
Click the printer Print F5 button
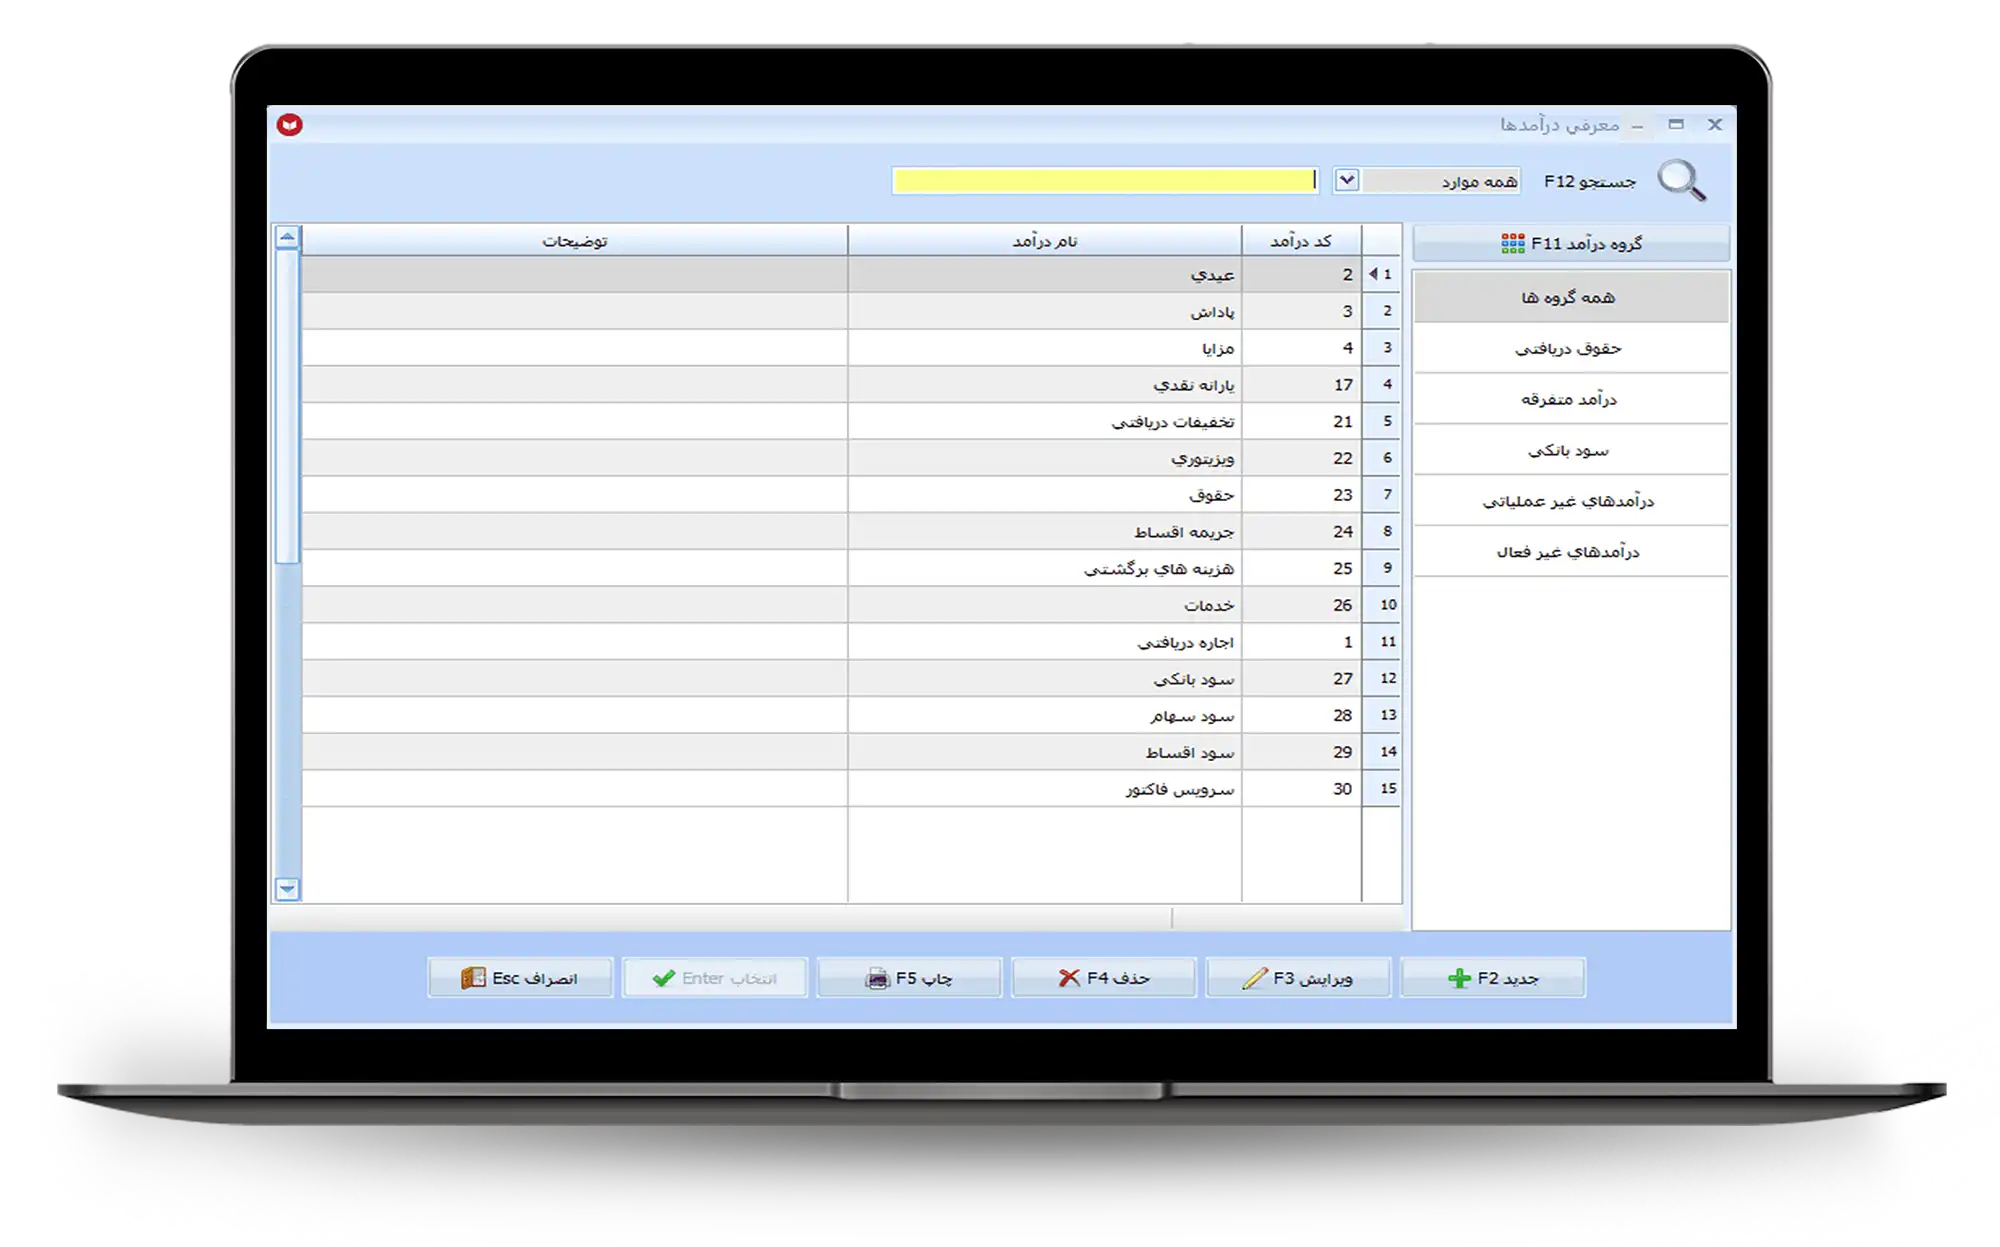(908, 978)
